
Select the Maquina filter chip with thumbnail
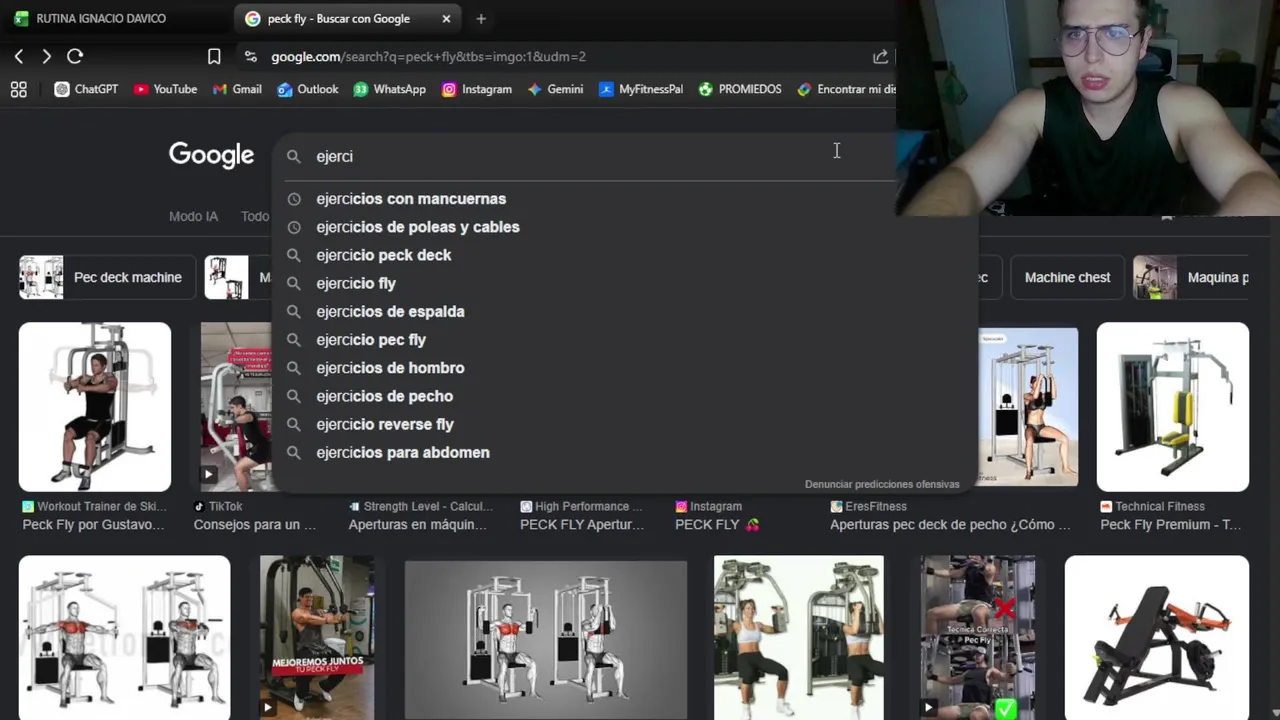(x=1192, y=278)
